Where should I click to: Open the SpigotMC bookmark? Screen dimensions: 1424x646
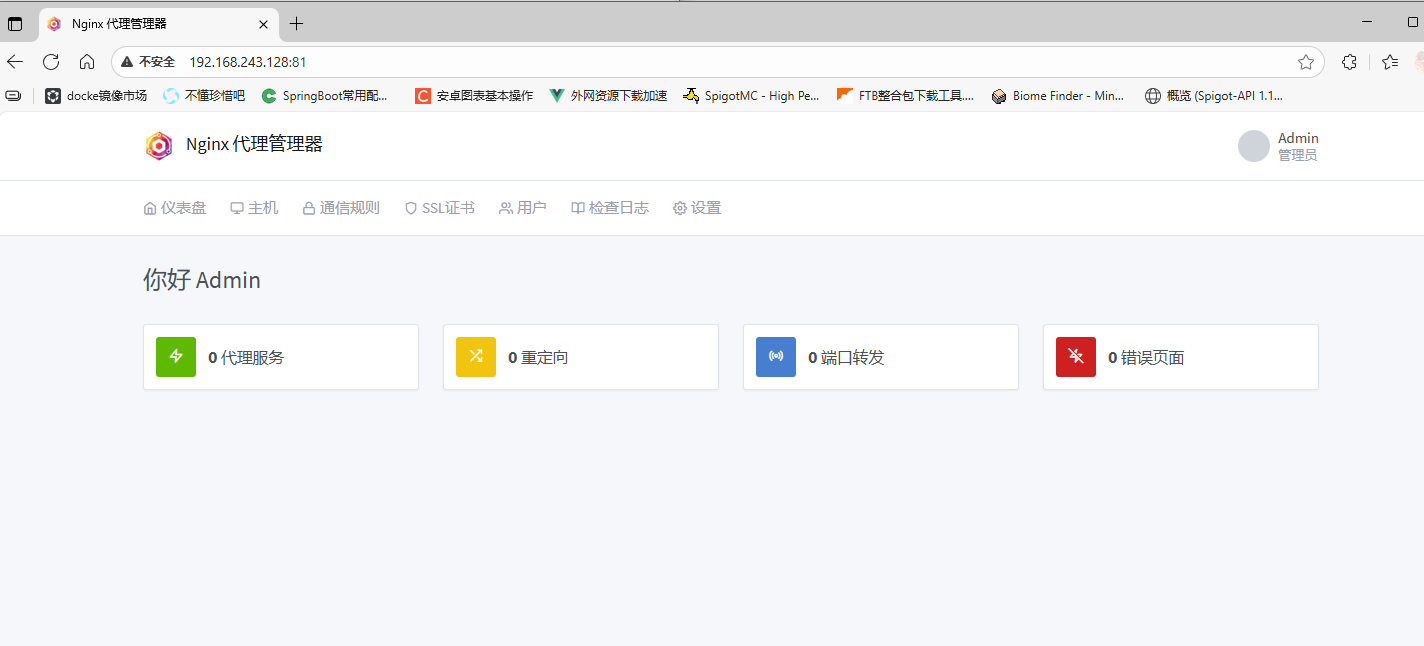coord(751,96)
